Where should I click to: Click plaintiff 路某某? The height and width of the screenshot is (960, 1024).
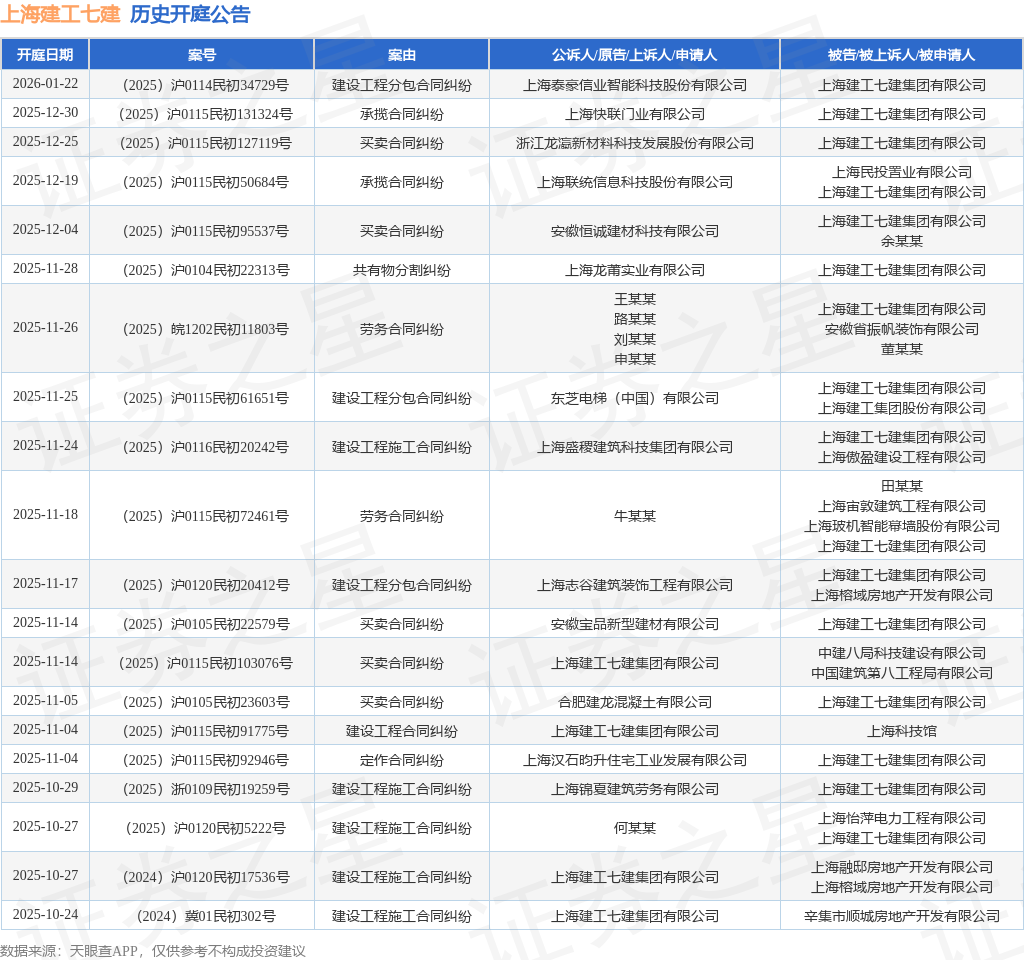635,319
